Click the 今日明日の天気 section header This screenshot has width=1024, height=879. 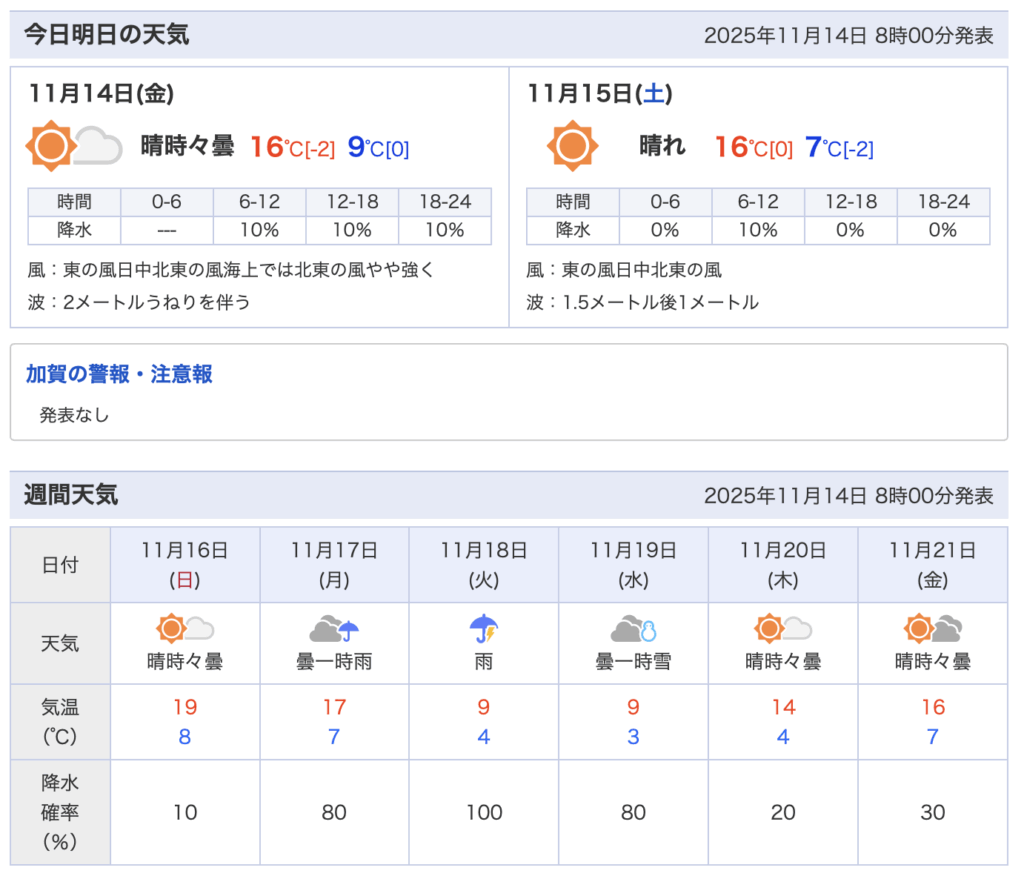click(x=106, y=35)
